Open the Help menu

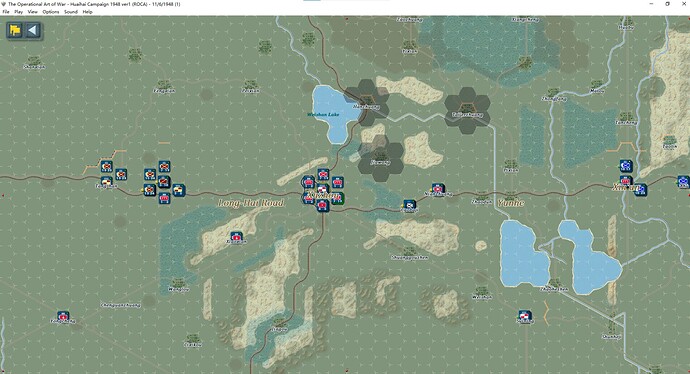[88, 12]
